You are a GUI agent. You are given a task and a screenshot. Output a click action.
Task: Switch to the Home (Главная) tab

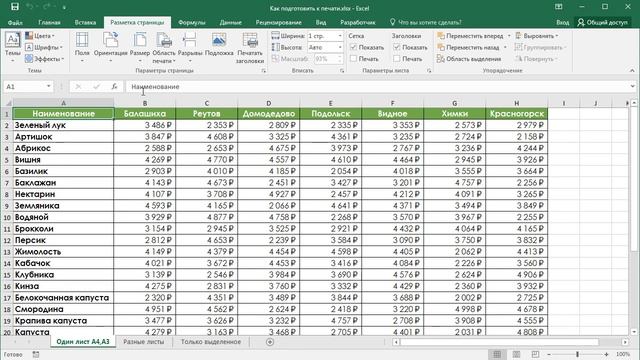pos(49,22)
